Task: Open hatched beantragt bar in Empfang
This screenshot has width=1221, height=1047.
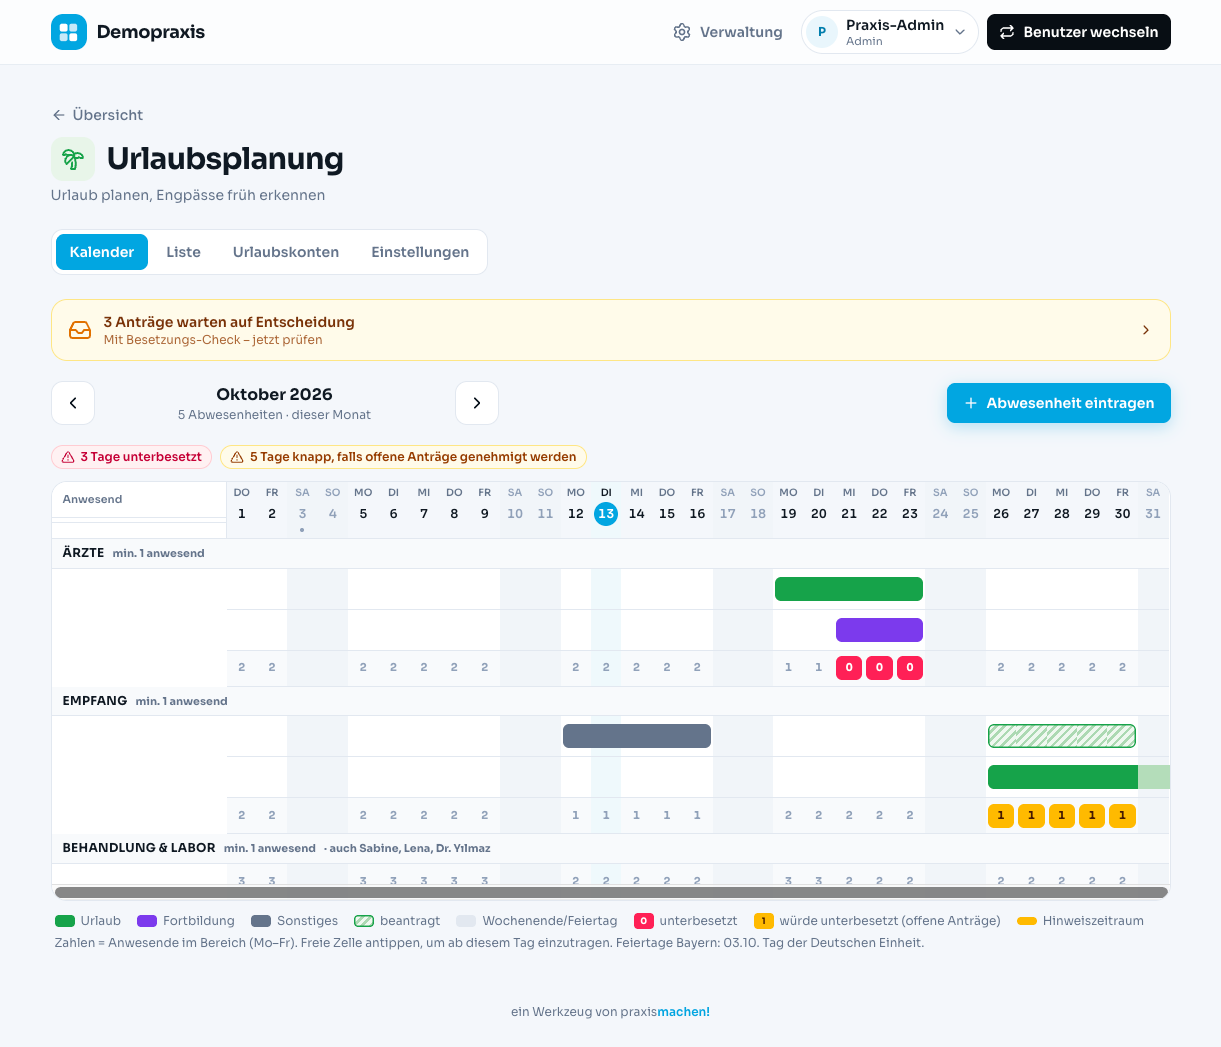Action: [x=1062, y=736]
